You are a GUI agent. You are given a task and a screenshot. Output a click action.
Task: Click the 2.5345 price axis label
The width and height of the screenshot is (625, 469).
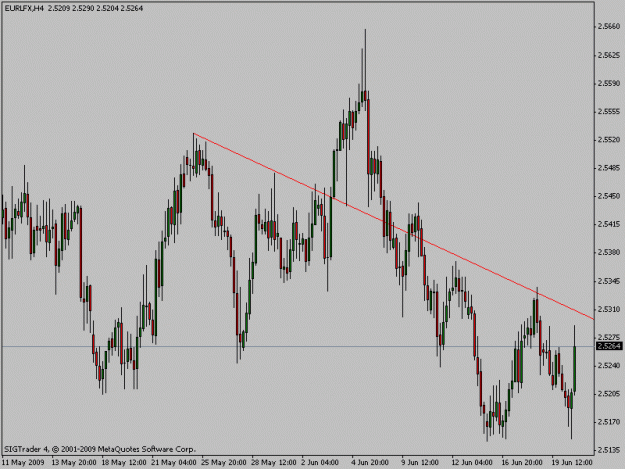point(609,281)
